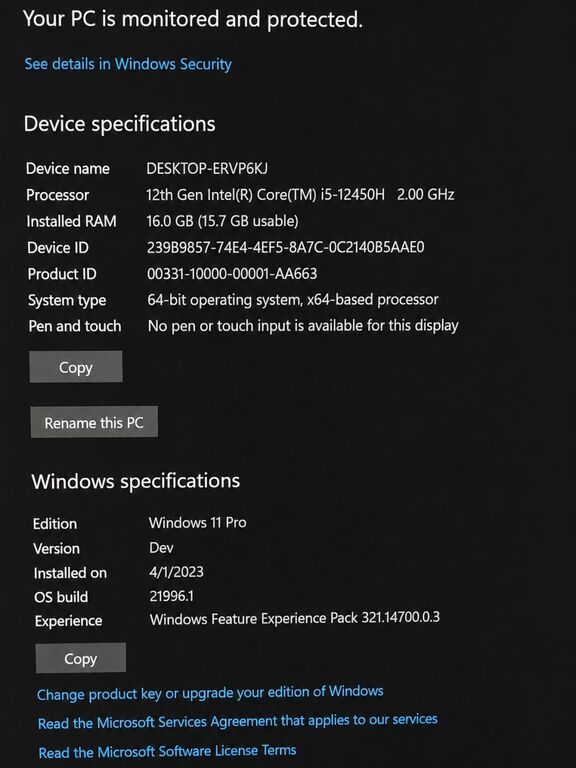This screenshot has height=768, width=576.
Task: Open the Microsoft Software License Terms link
Action: (167, 751)
